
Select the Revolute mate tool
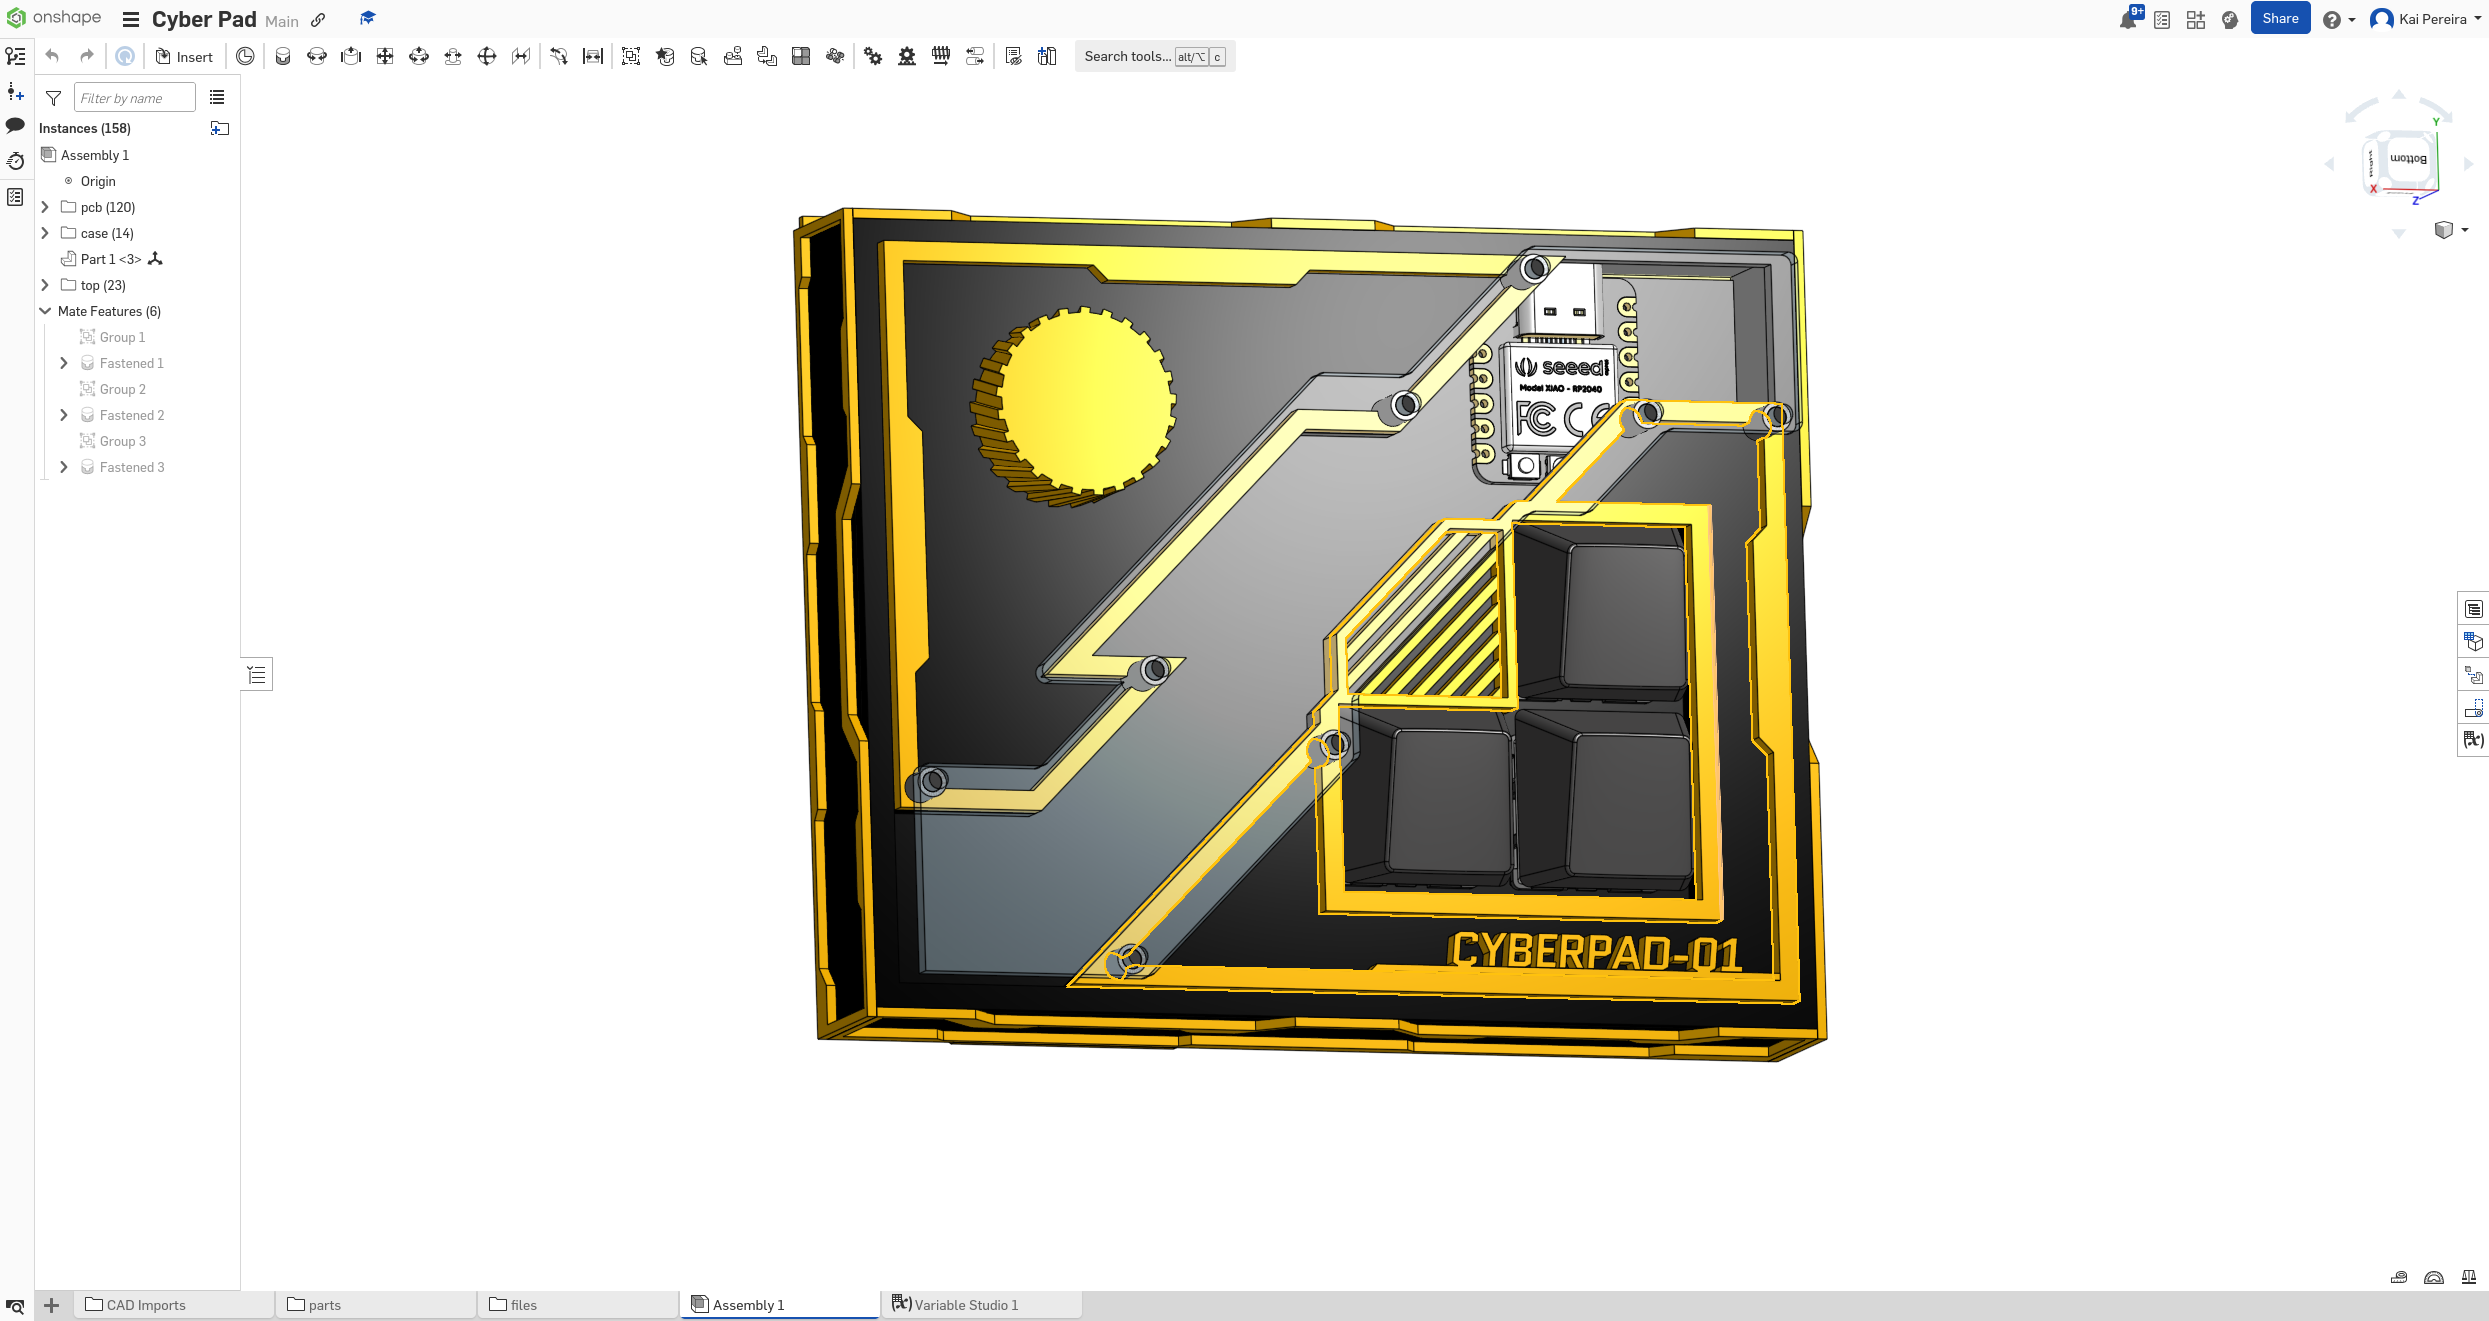coord(317,57)
